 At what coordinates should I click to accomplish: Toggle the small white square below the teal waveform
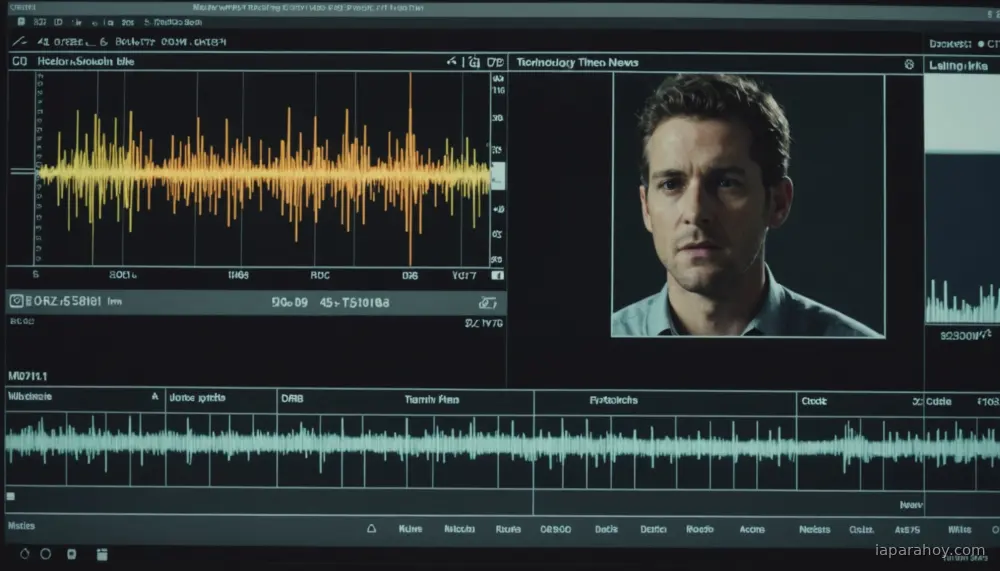click(10, 496)
